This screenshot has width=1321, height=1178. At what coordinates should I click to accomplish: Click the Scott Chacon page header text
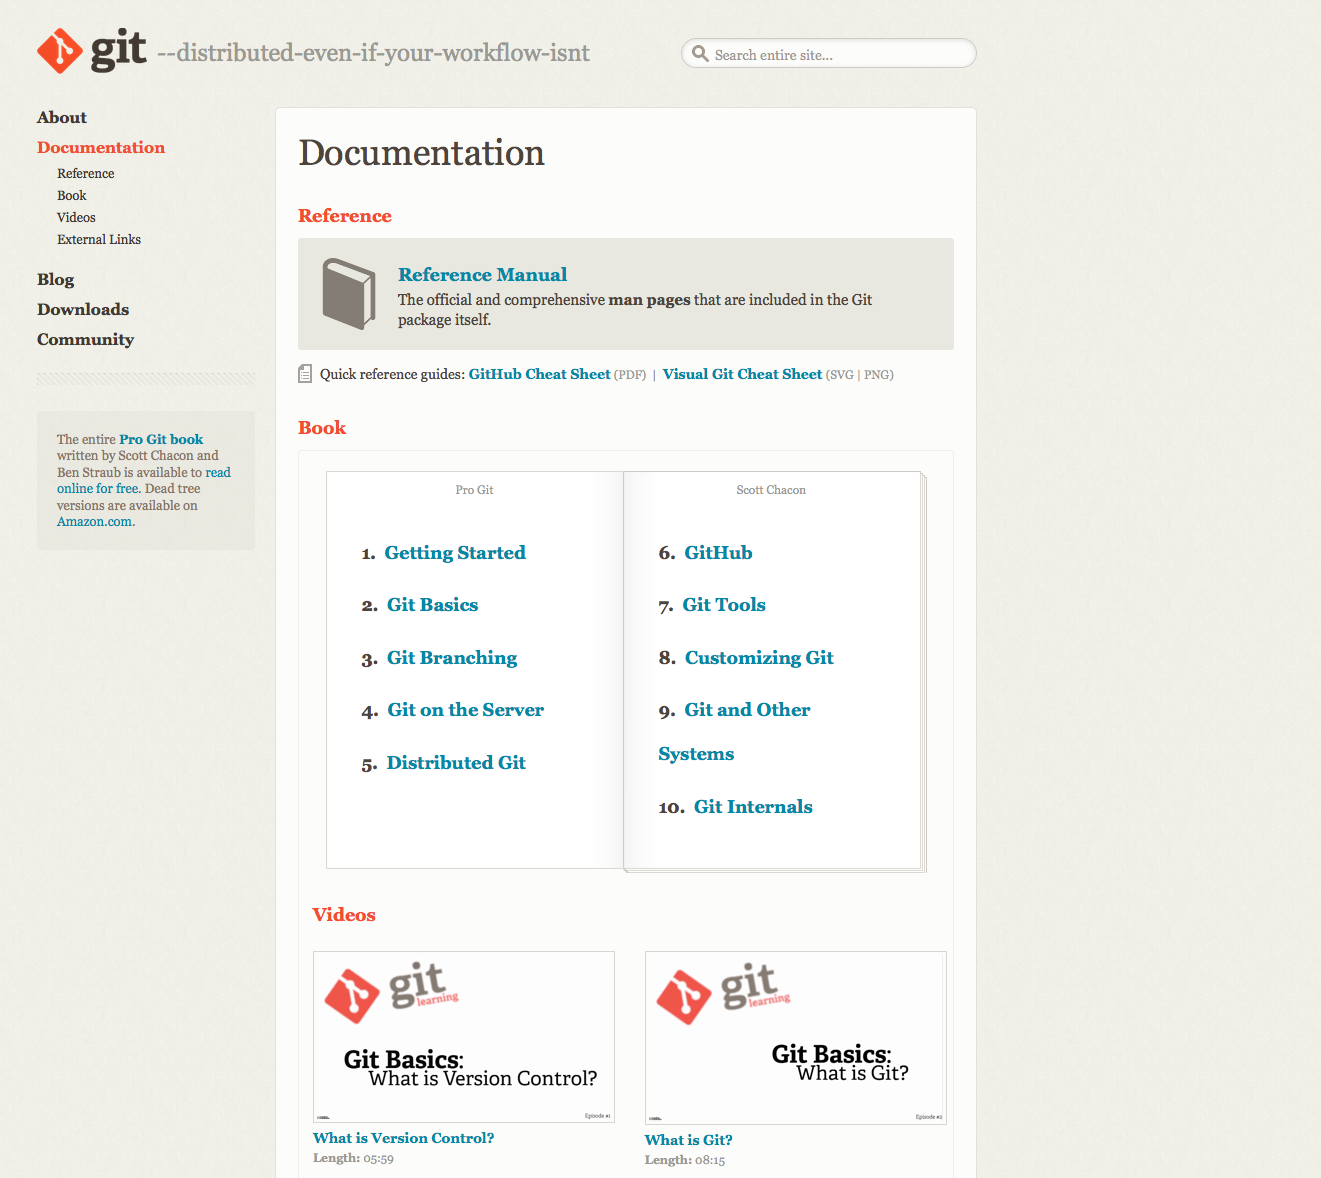click(x=771, y=490)
